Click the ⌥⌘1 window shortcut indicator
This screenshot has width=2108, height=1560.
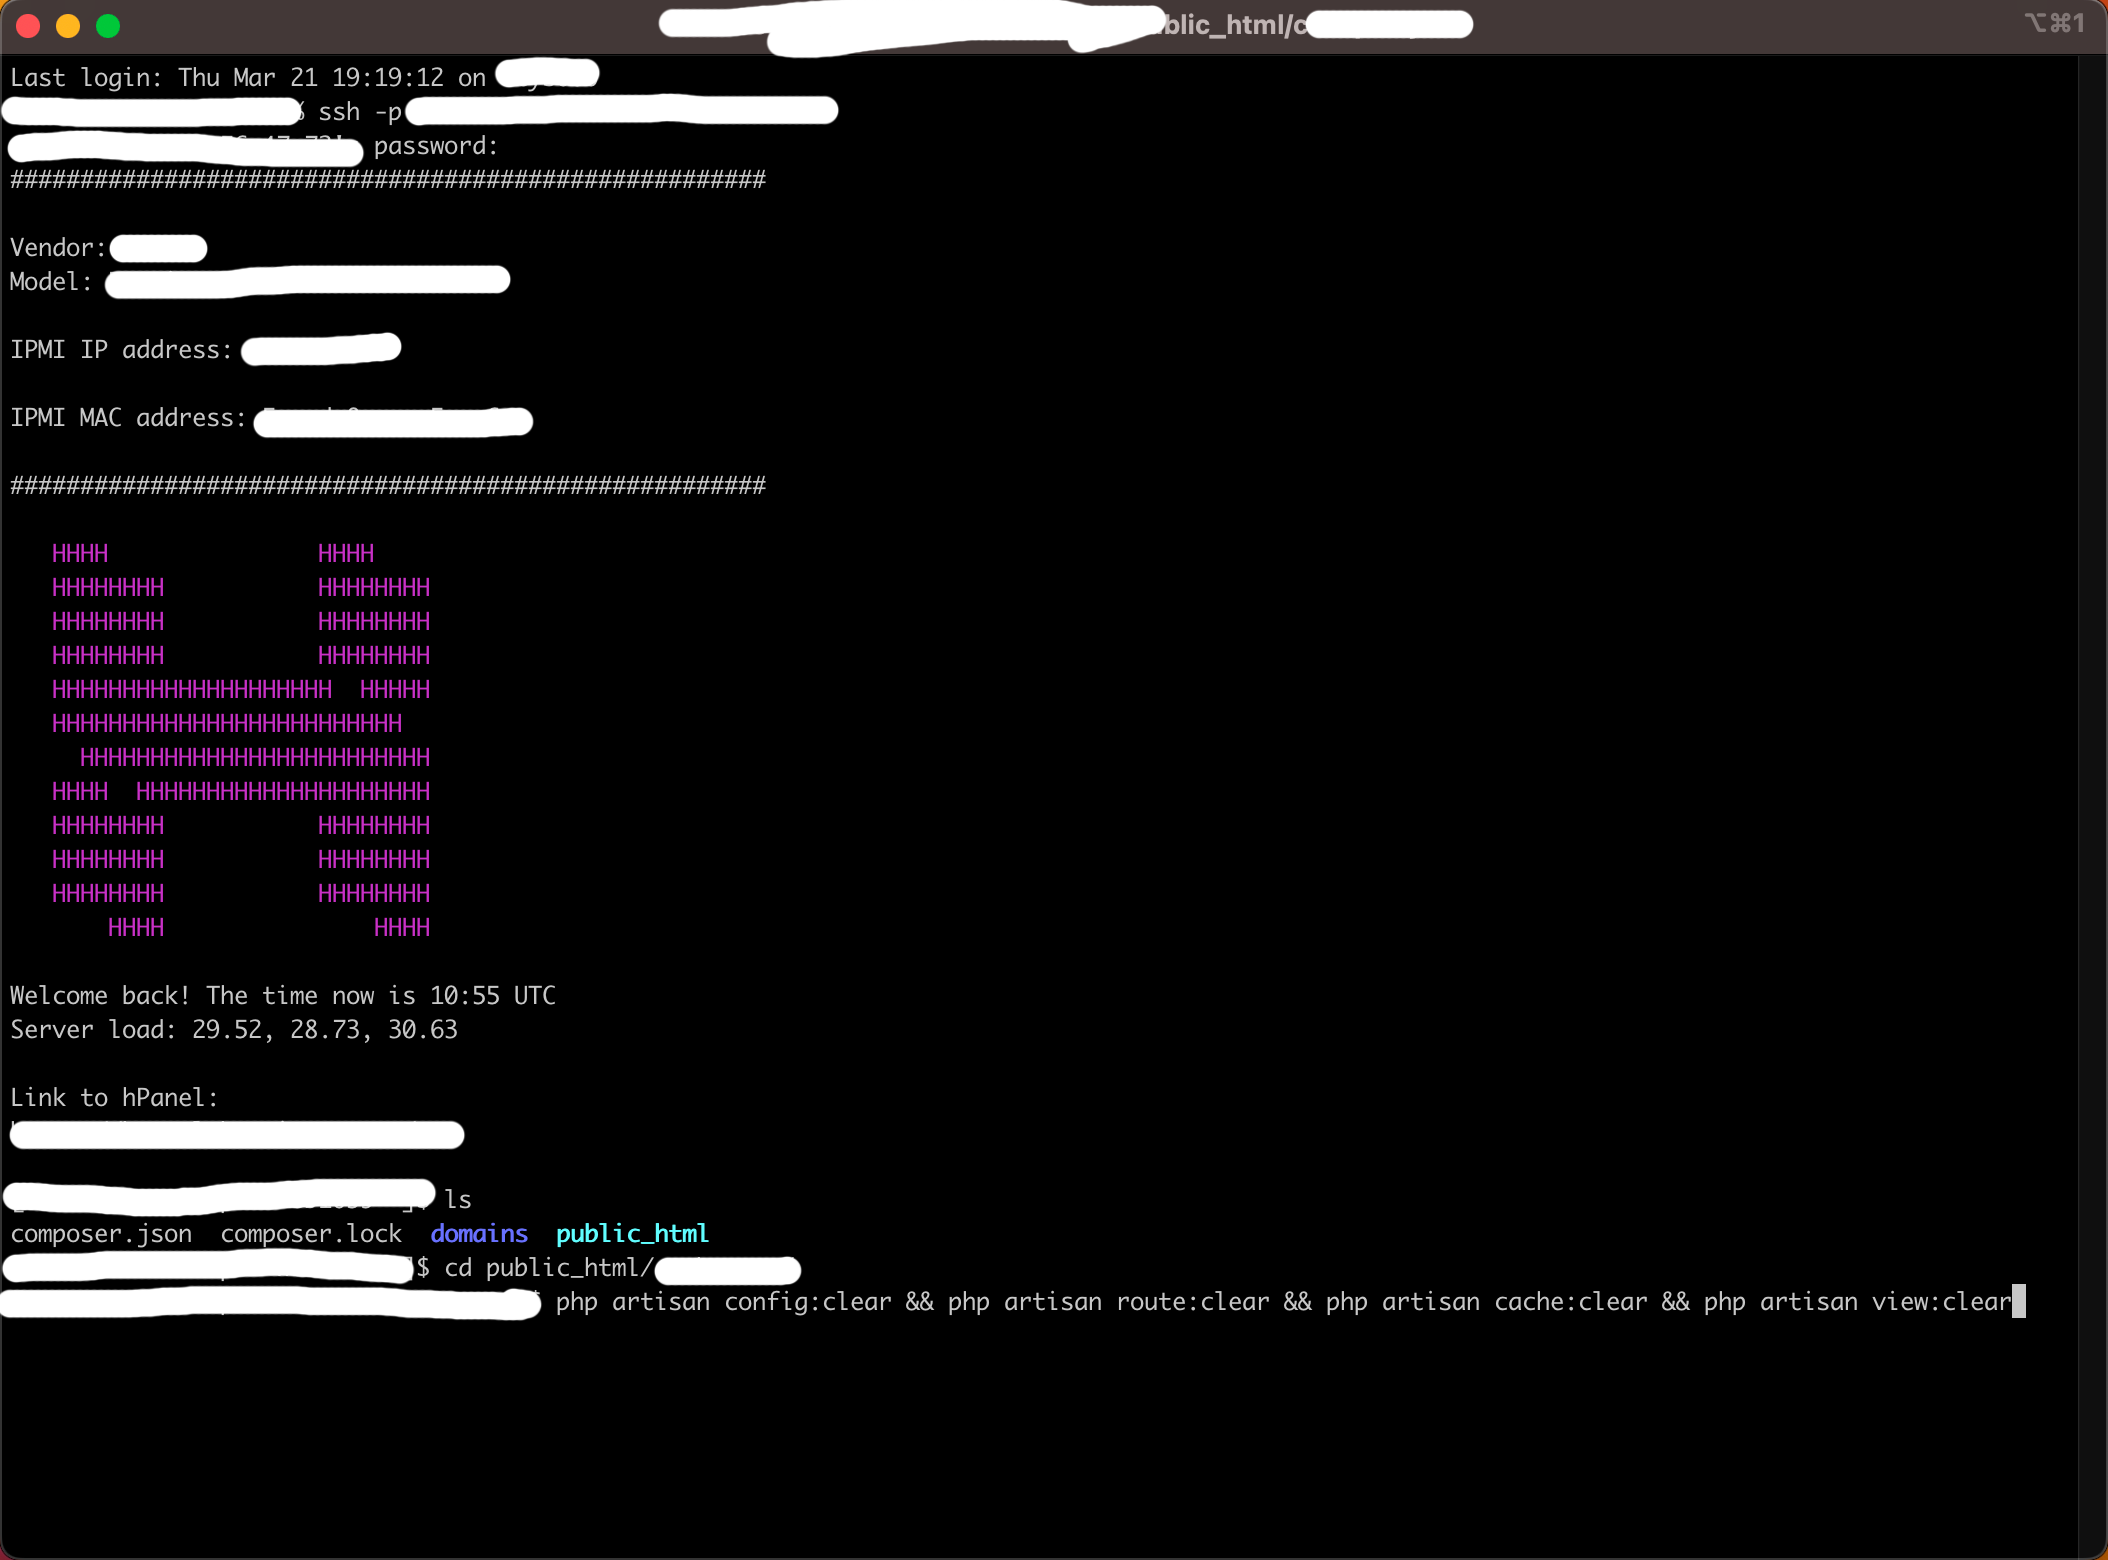pos(2055,23)
